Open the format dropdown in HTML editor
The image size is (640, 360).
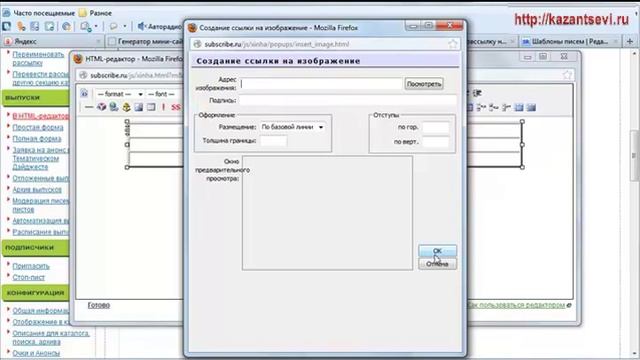click(x=120, y=94)
